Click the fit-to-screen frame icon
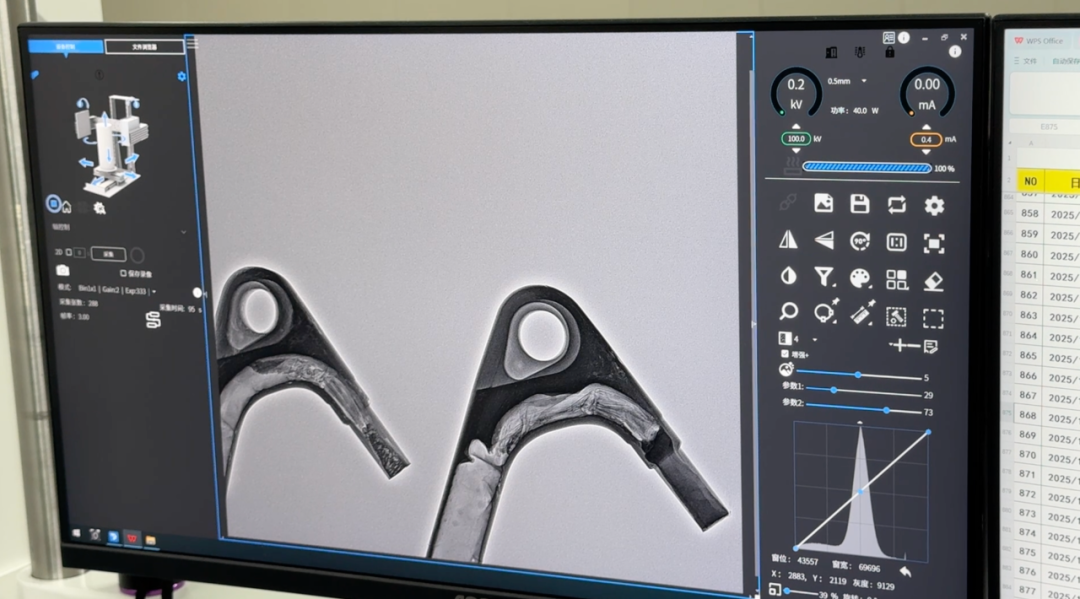Screen dimensions: 1080x599 coord(934,243)
